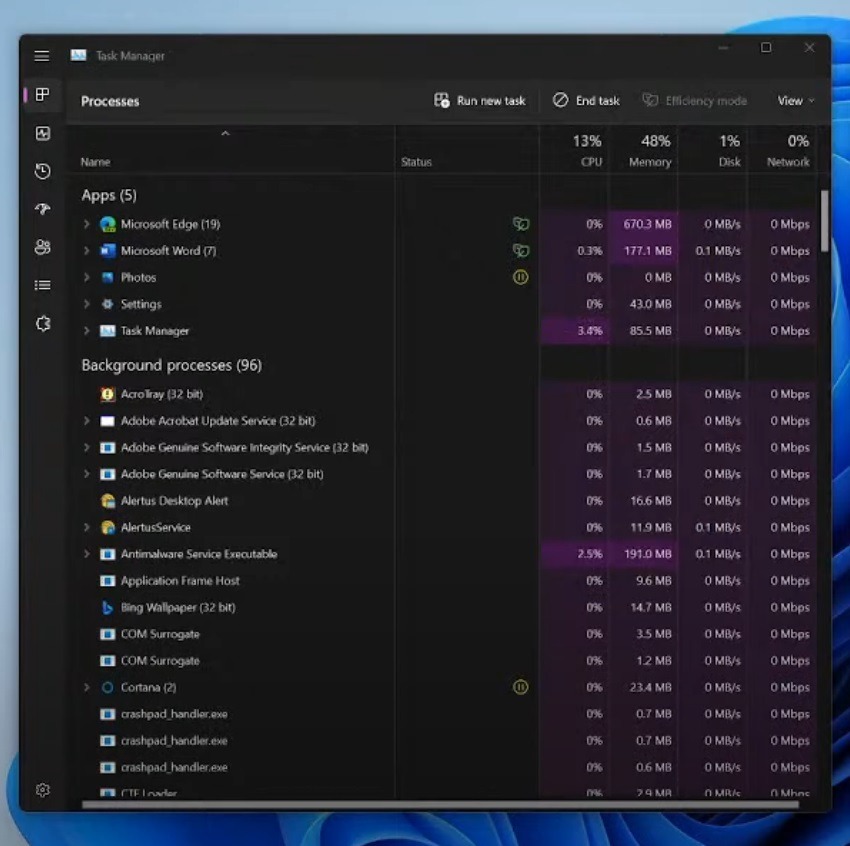Expand the Microsoft Word (7) process group

(86, 250)
